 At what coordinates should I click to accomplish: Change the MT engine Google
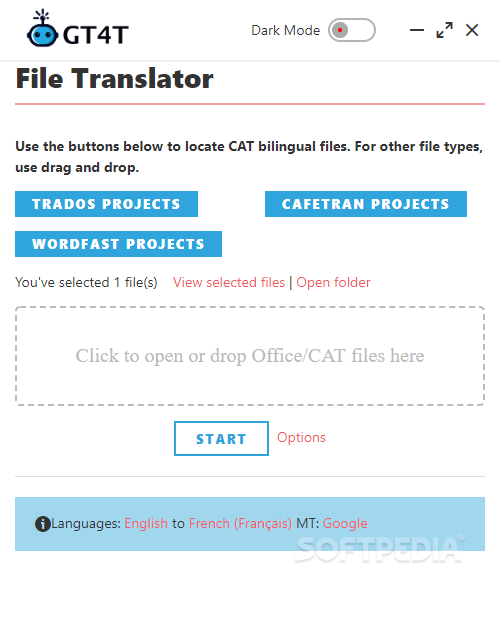pyautogui.click(x=345, y=524)
